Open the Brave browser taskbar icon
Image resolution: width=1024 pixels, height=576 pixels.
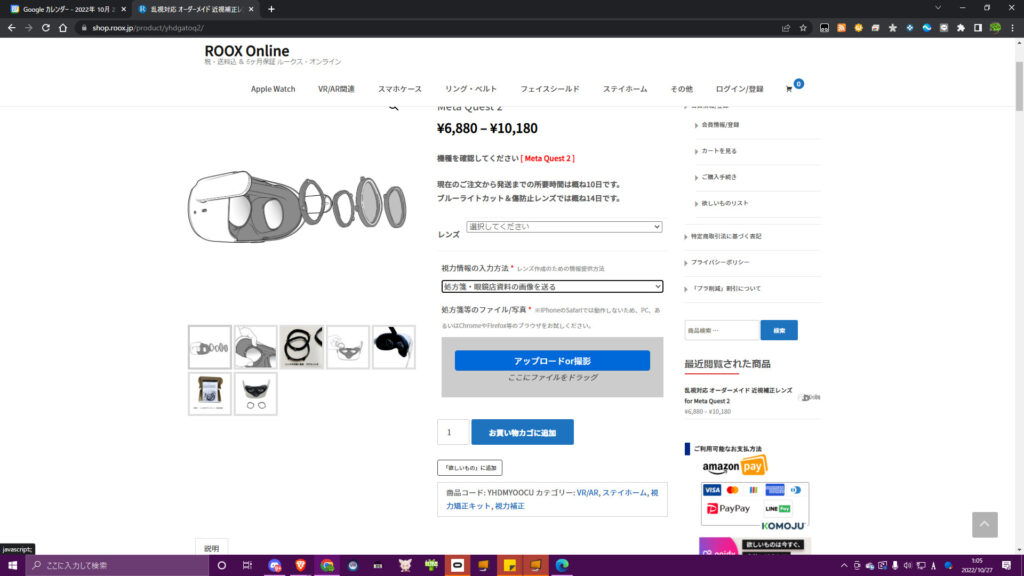(300, 566)
